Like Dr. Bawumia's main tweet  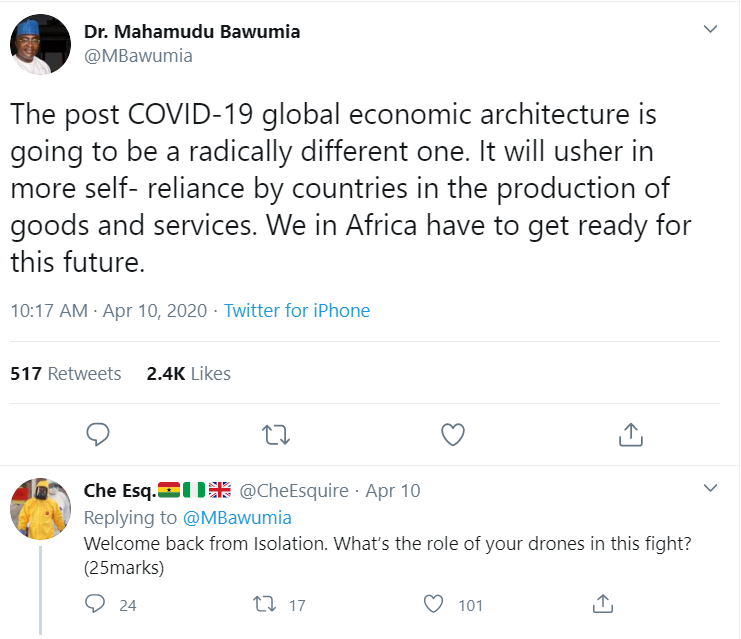pos(453,434)
